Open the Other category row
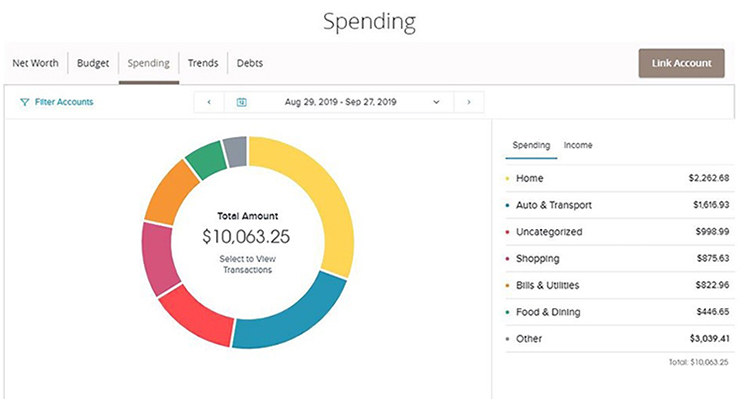The width and height of the screenshot is (741, 399). pyautogui.click(x=620, y=338)
